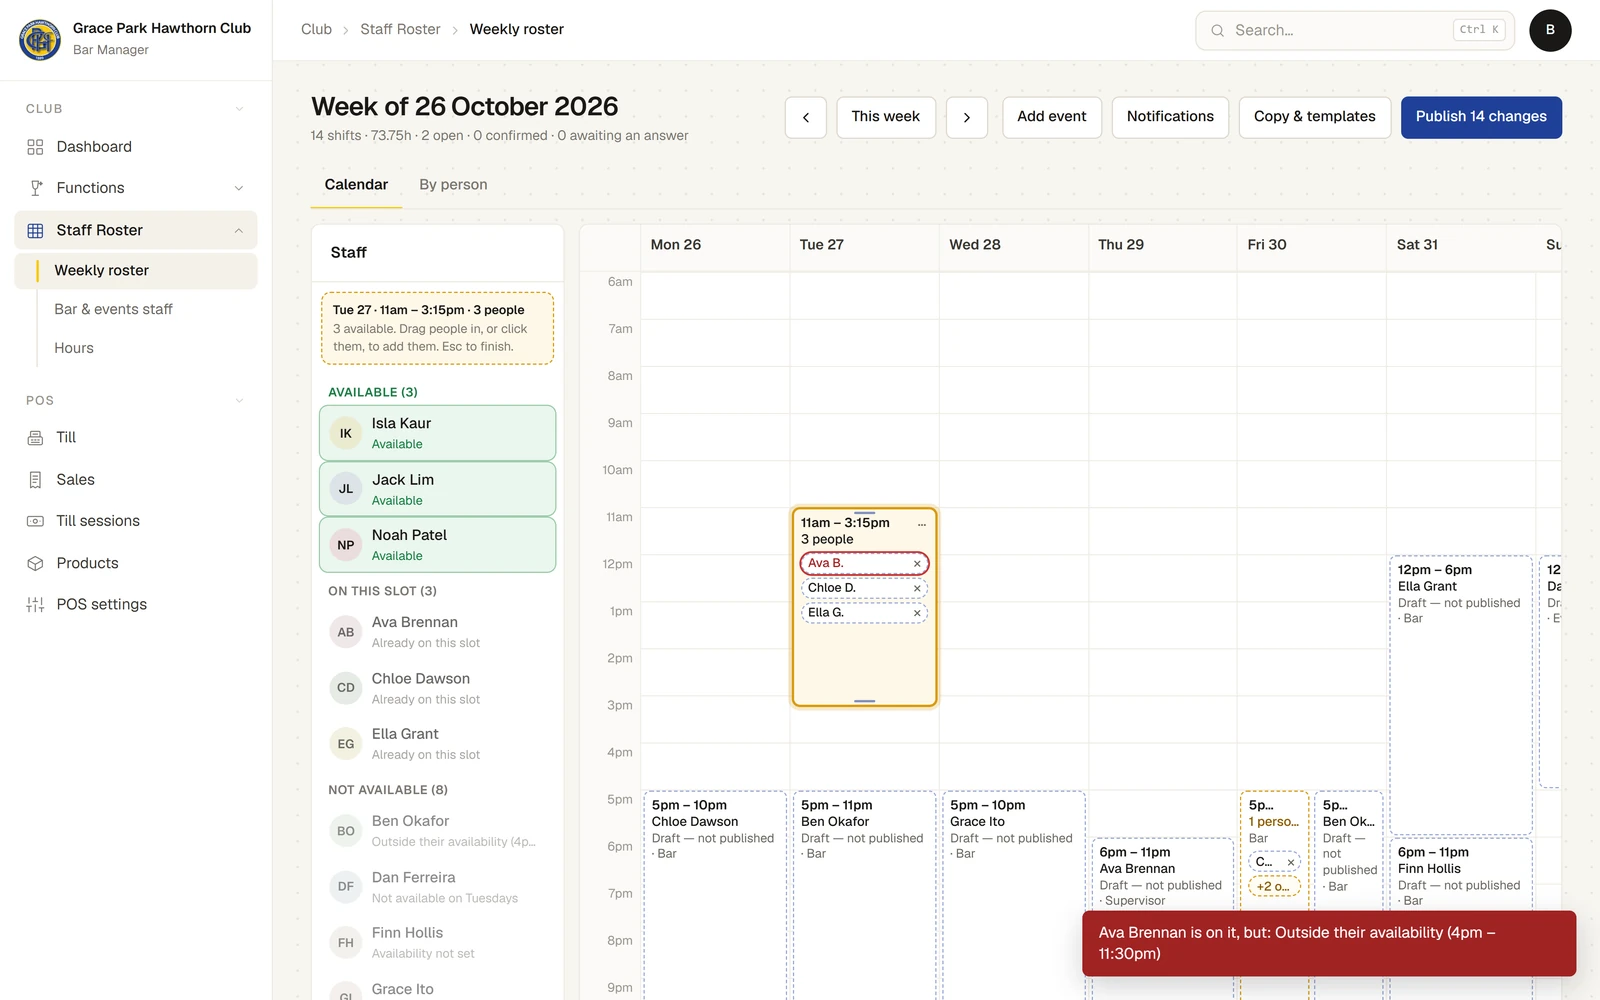Switch to the Calendar tab
This screenshot has height=1000, width=1600.
click(x=356, y=185)
